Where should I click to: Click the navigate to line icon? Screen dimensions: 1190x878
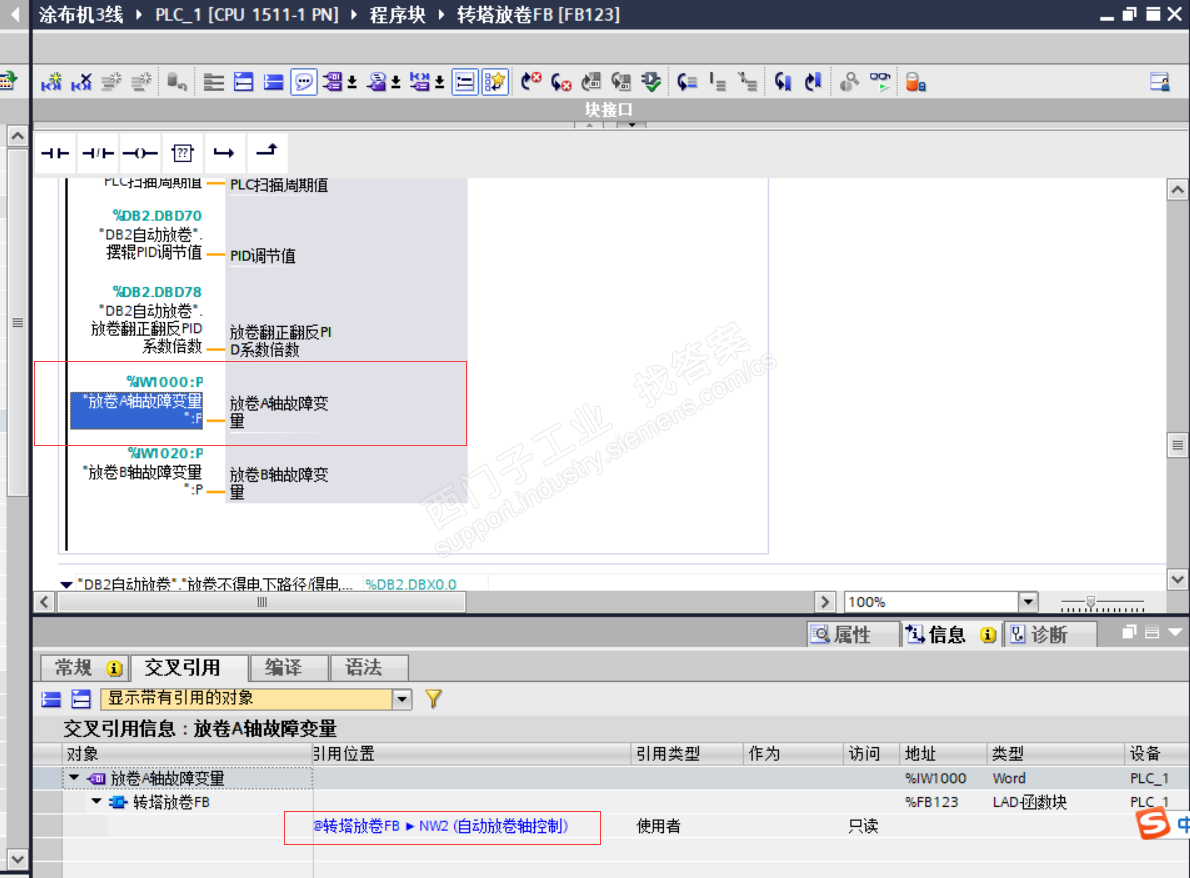[687, 82]
